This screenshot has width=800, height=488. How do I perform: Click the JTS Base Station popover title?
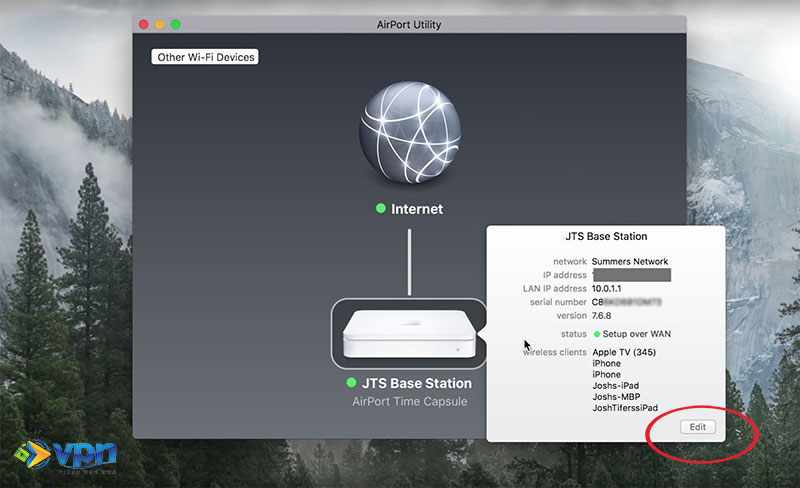coord(606,236)
